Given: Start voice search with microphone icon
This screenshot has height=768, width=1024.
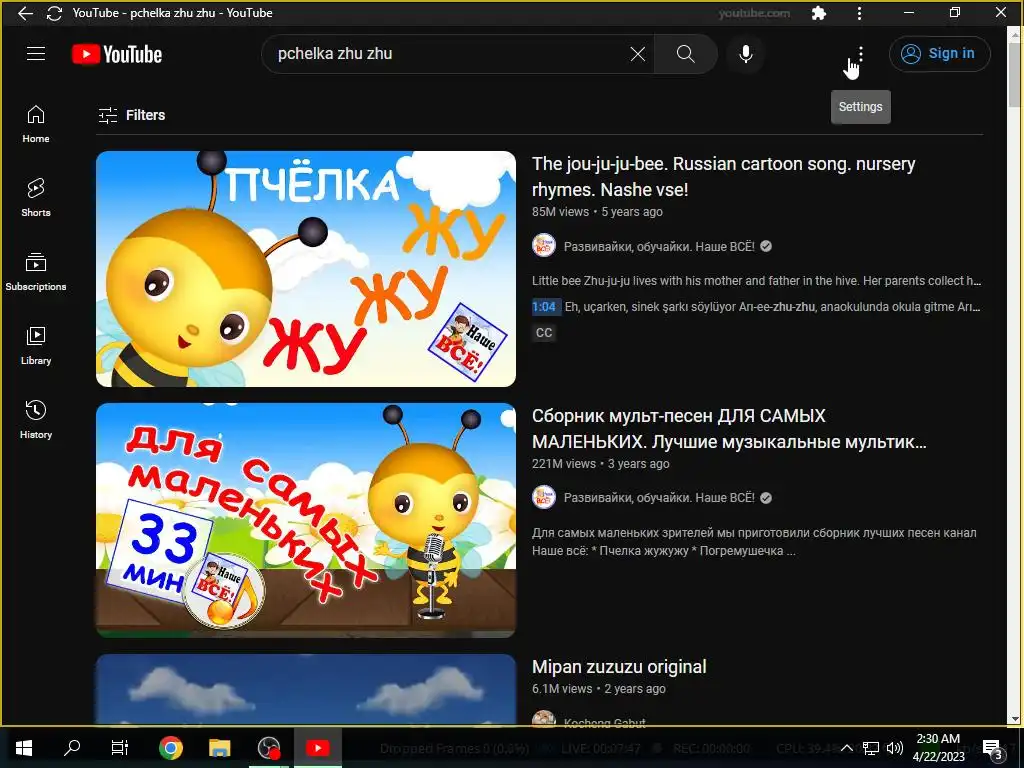Looking at the screenshot, I should coord(746,54).
